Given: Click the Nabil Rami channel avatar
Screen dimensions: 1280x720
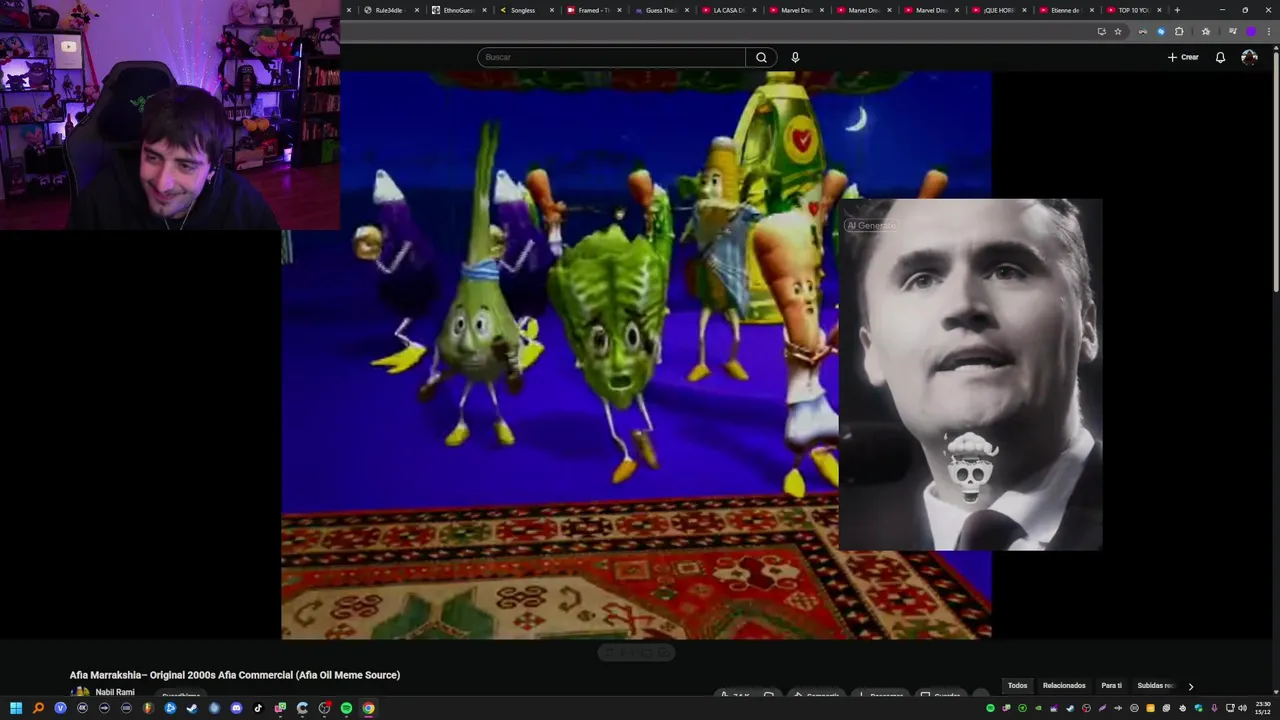Looking at the screenshot, I should click(79, 692).
